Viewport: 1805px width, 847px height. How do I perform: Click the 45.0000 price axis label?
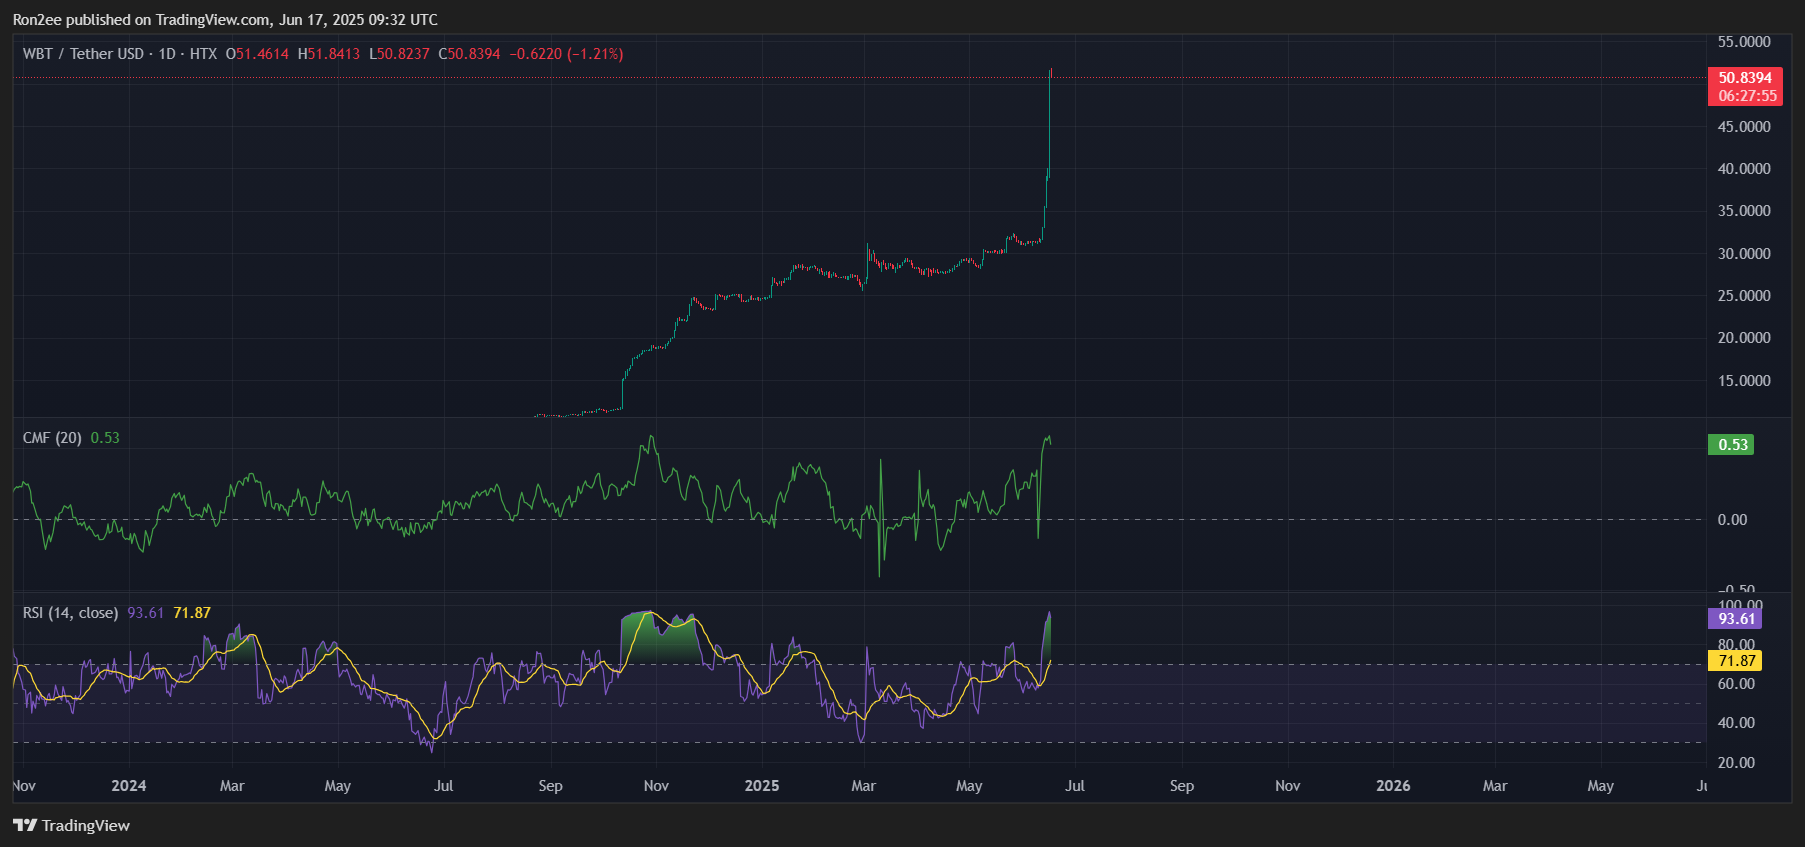coord(1743,127)
